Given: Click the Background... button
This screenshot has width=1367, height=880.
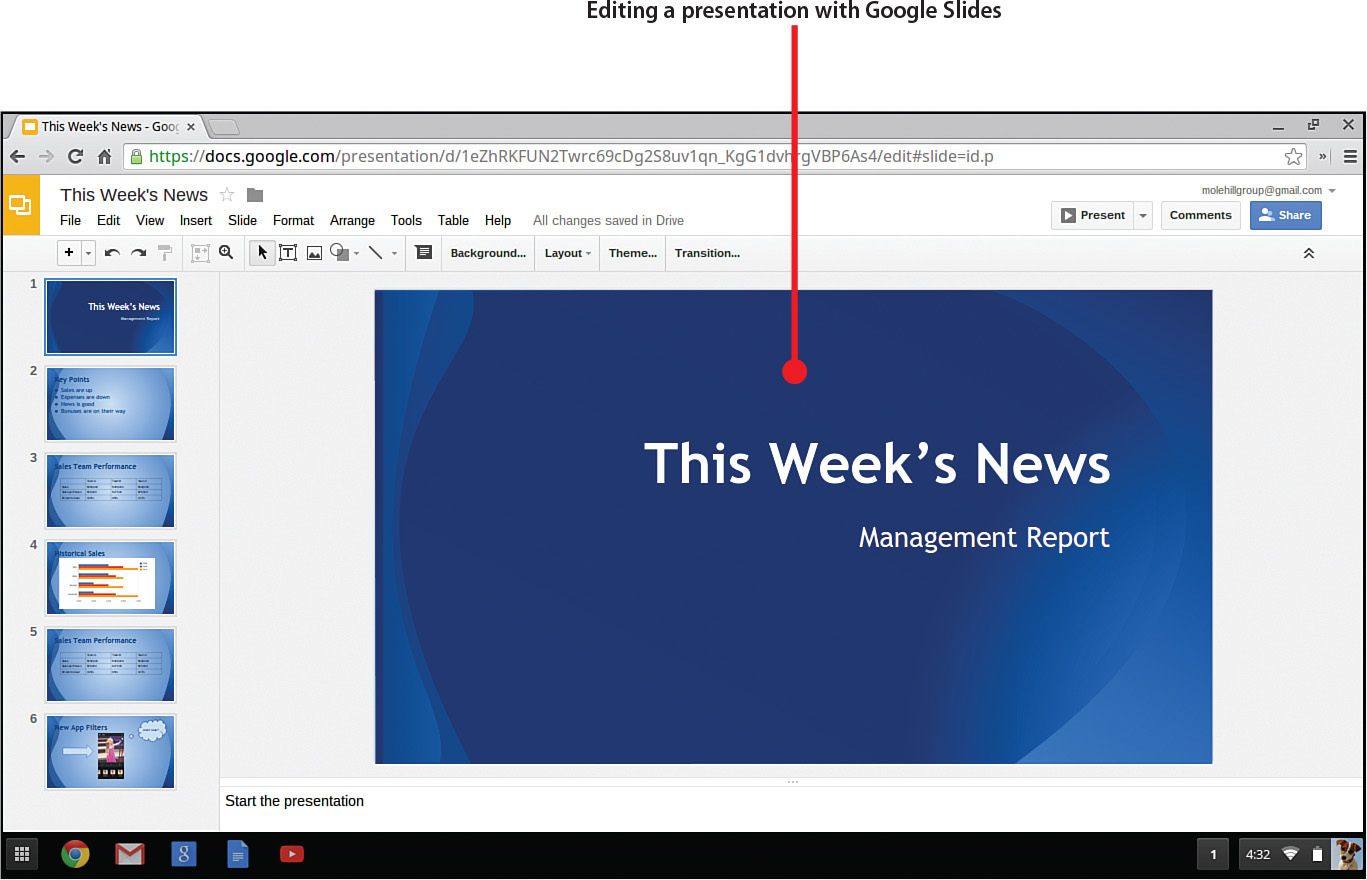Looking at the screenshot, I should click(x=488, y=253).
